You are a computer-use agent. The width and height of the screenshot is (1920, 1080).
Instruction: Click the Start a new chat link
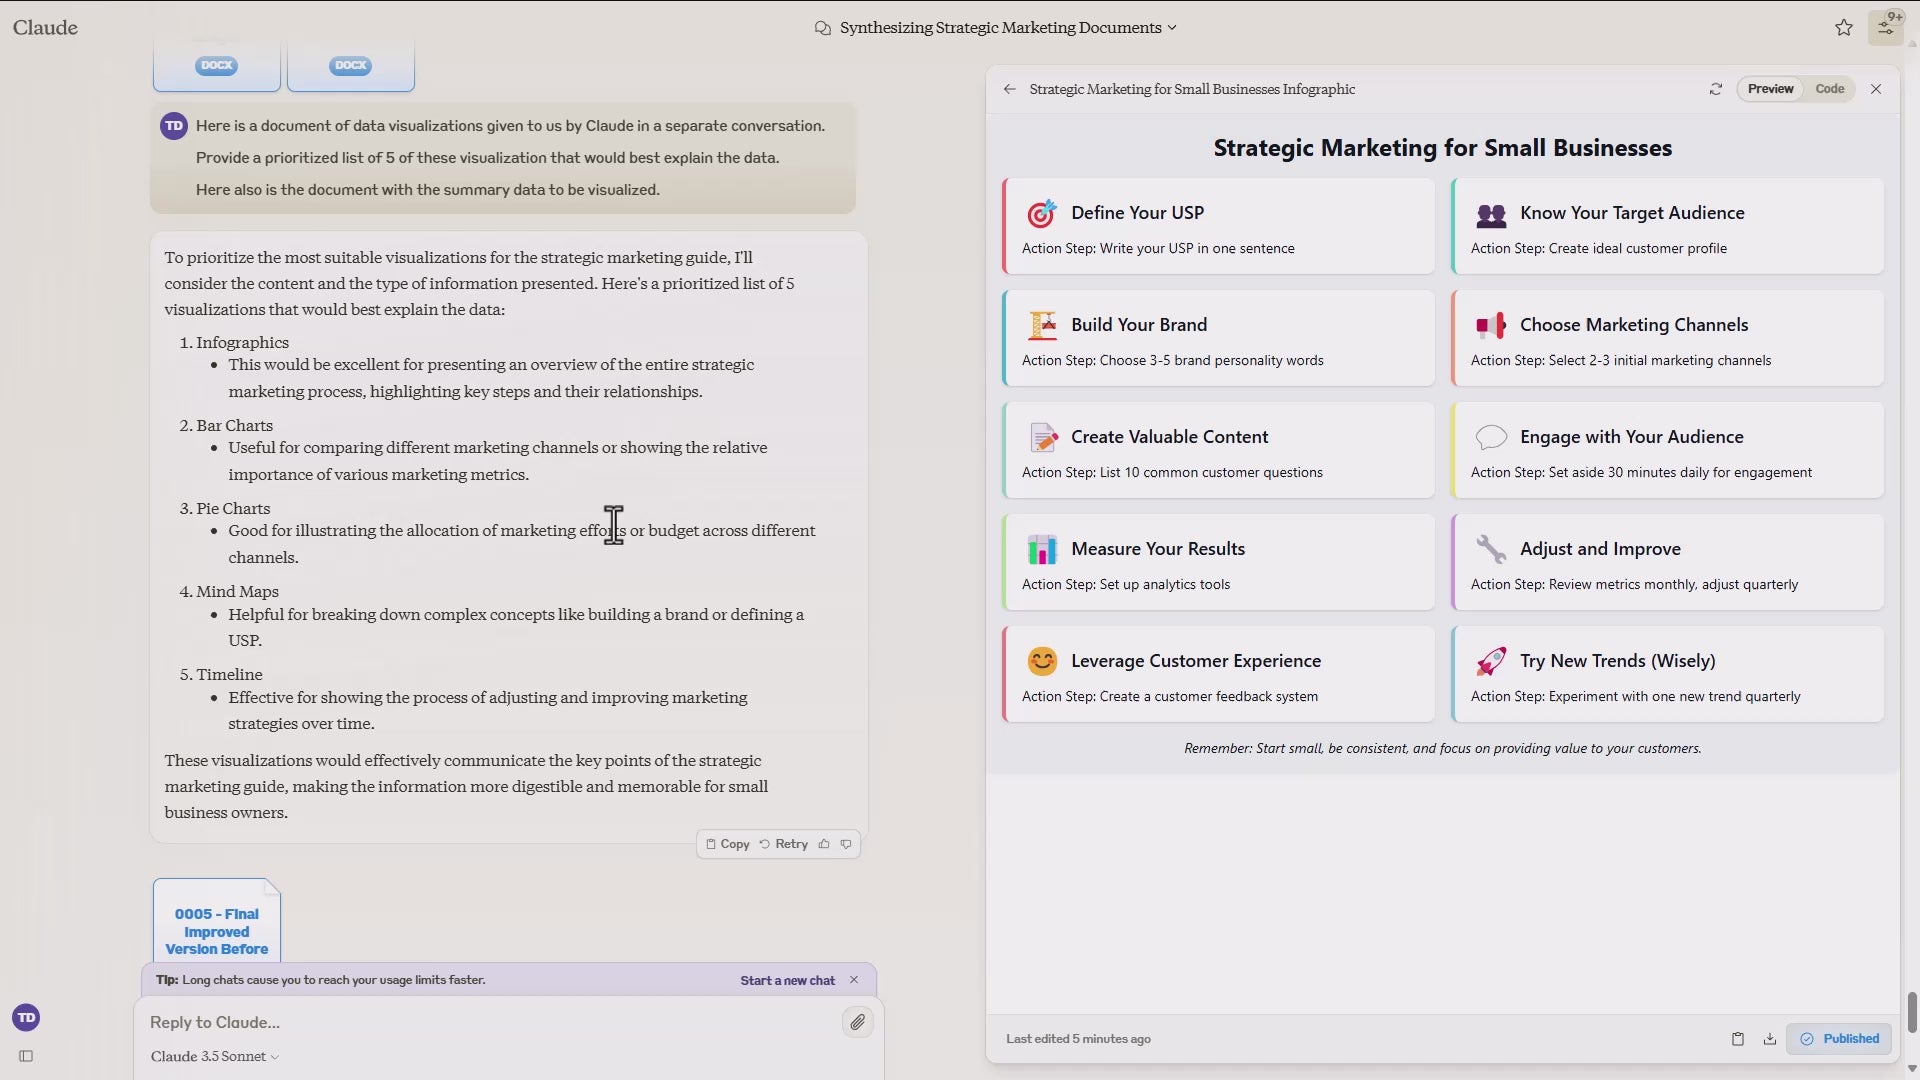[x=787, y=980]
